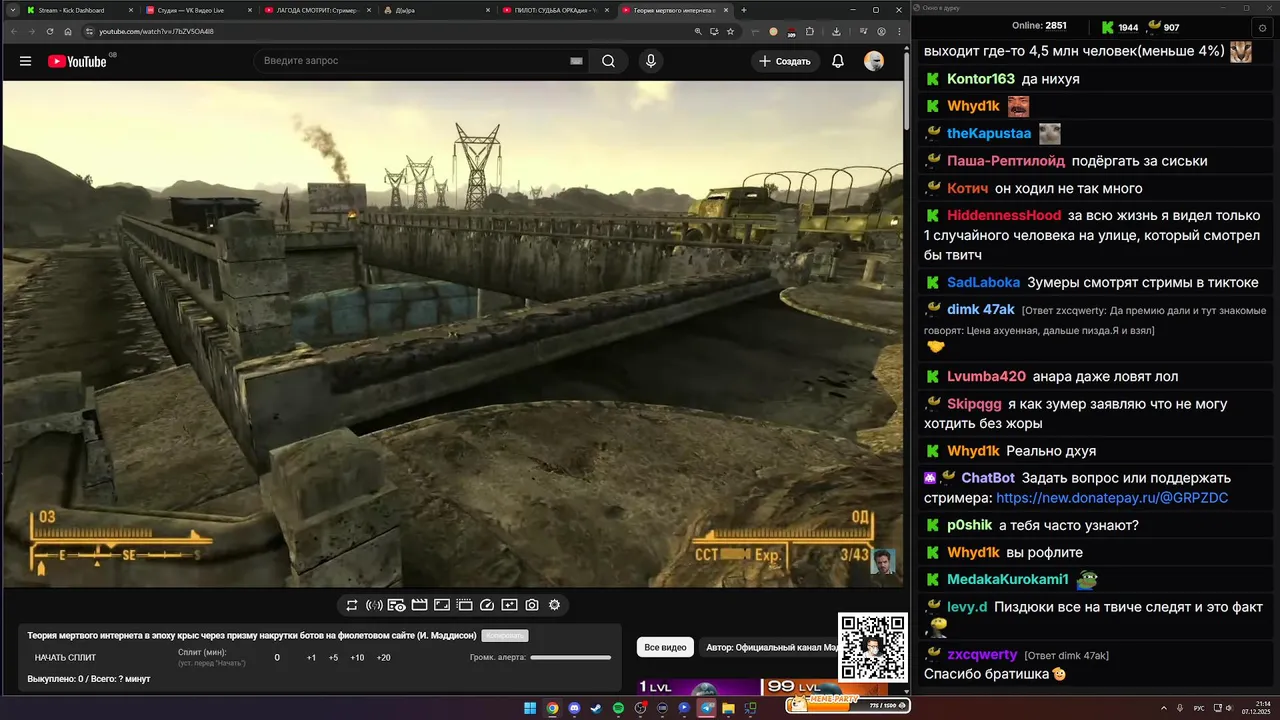Open the YouTube hamburger guide menu
The width and height of the screenshot is (1280, 720).
[25, 61]
